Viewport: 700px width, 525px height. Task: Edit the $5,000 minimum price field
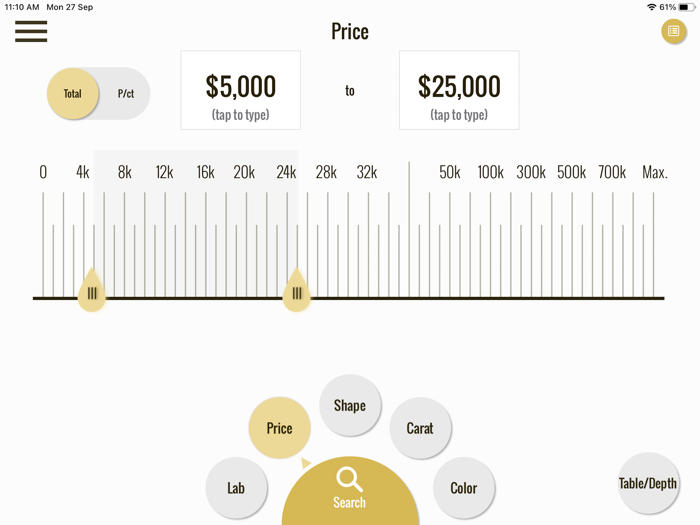240,91
